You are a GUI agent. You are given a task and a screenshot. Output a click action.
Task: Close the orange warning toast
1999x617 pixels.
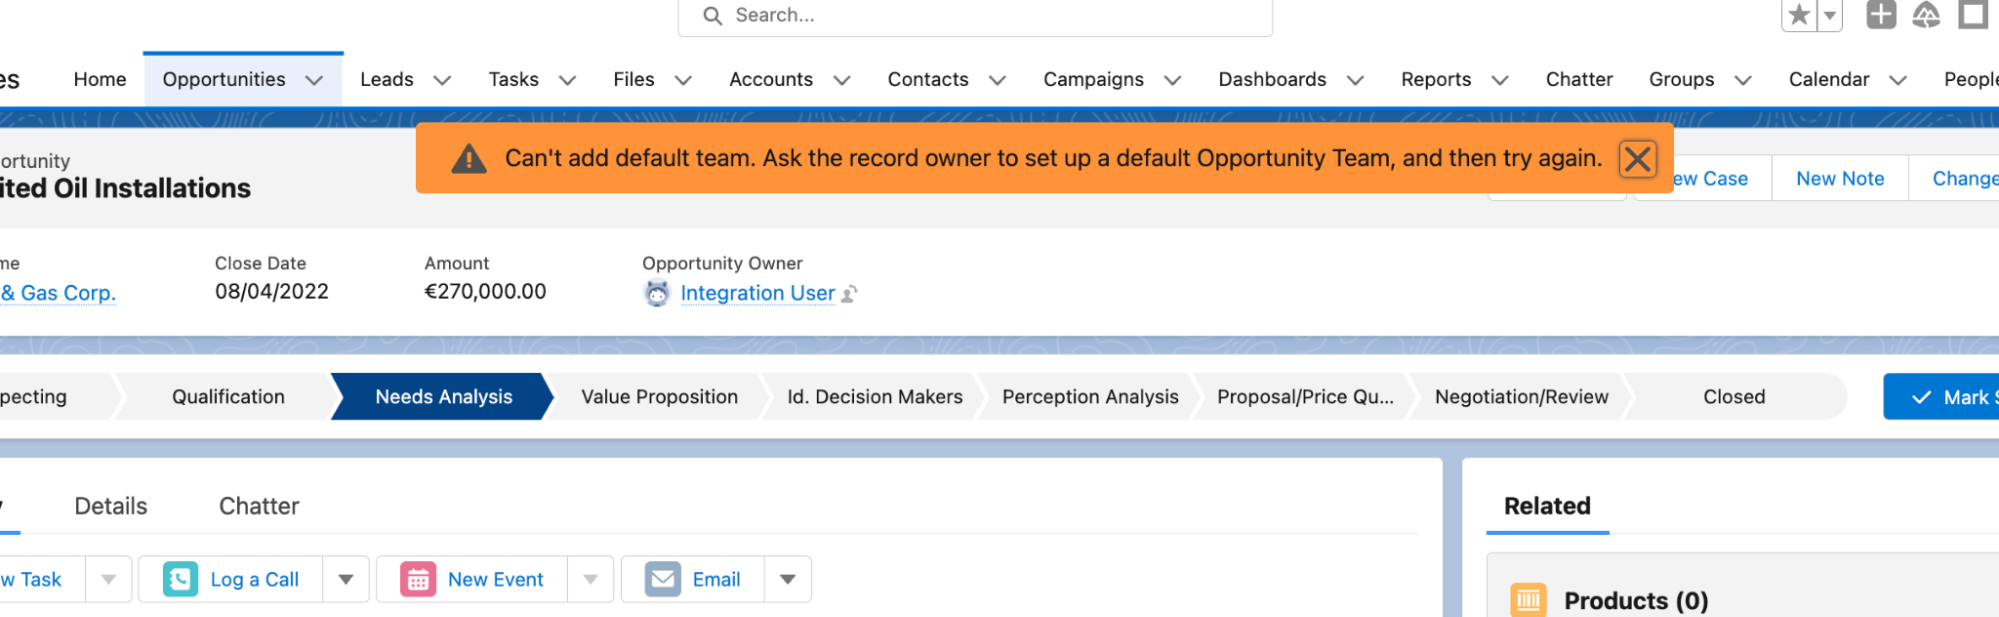click(1637, 158)
